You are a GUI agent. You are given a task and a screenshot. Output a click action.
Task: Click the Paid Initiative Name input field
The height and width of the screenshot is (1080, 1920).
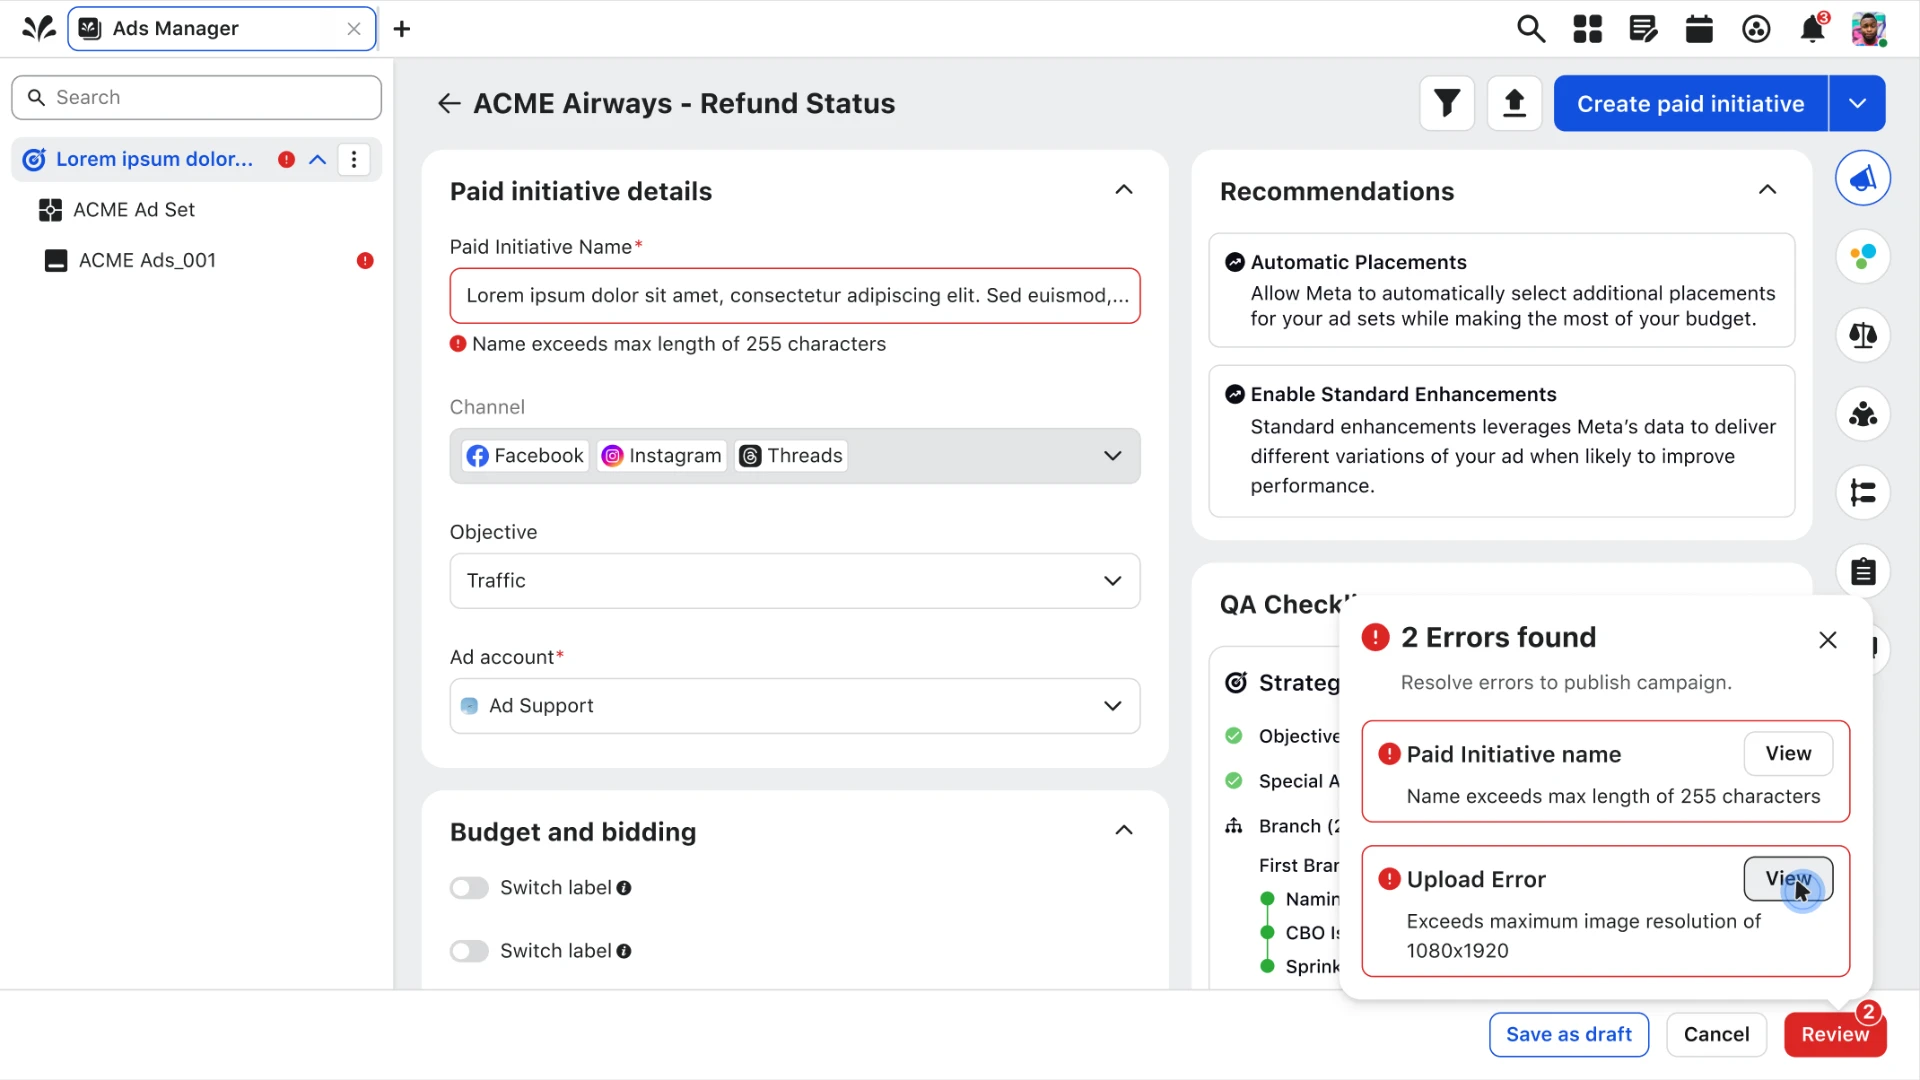[795, 296]
